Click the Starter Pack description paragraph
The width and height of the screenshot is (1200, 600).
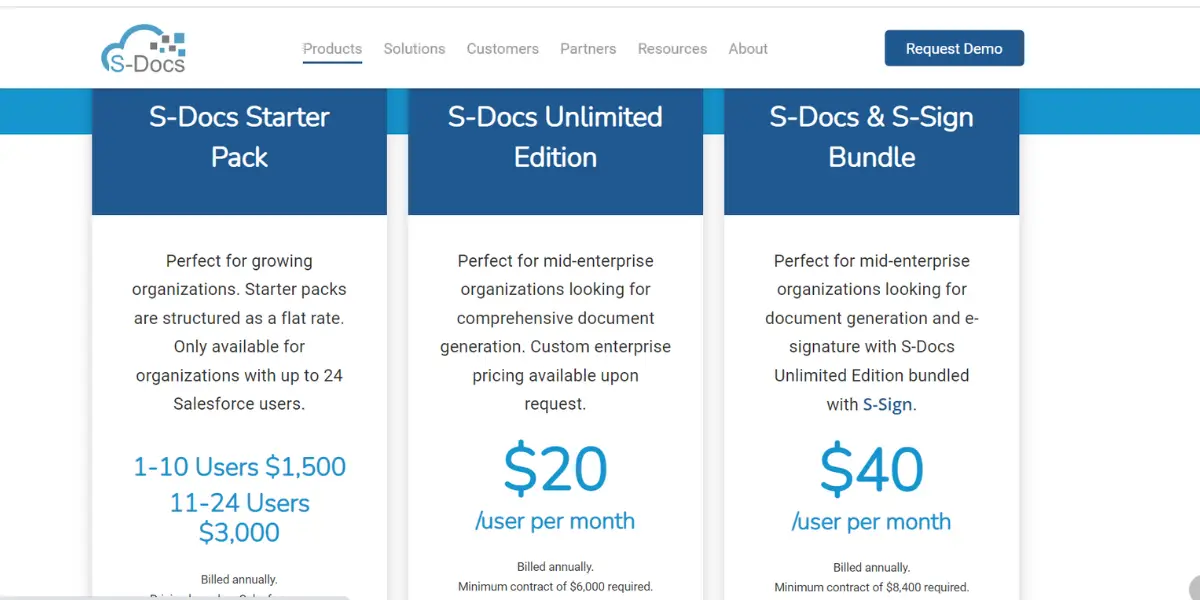[x=239, y=332]
